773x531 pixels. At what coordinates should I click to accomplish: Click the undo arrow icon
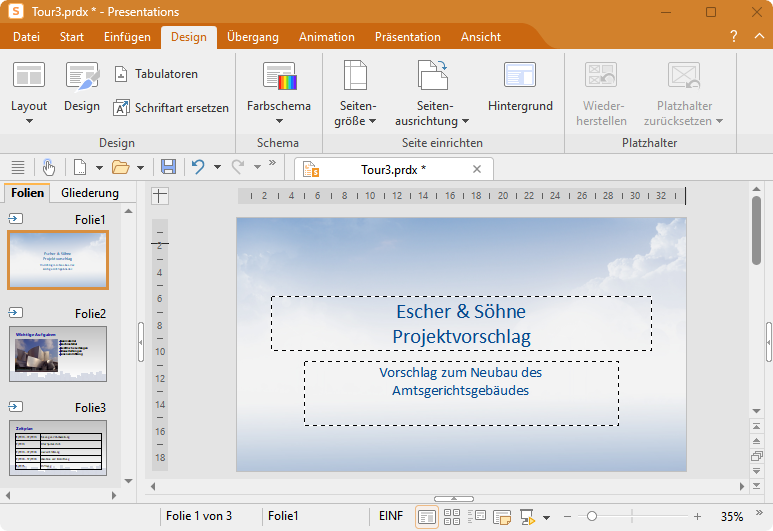tap(199, 167)
